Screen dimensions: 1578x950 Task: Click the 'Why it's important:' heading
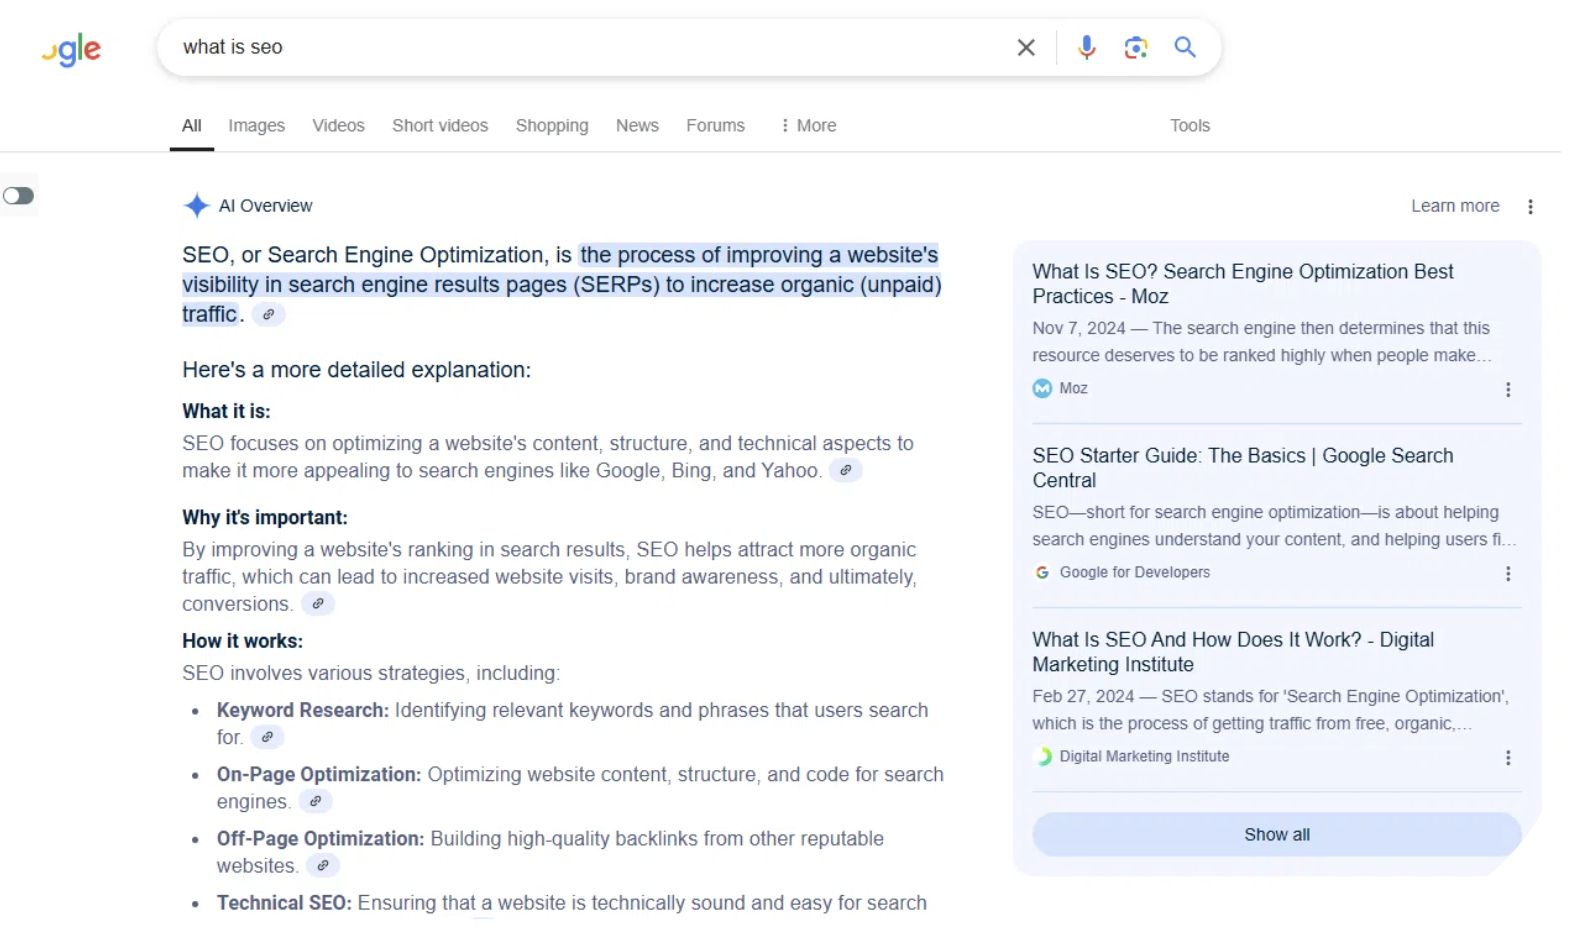[265, 517]
